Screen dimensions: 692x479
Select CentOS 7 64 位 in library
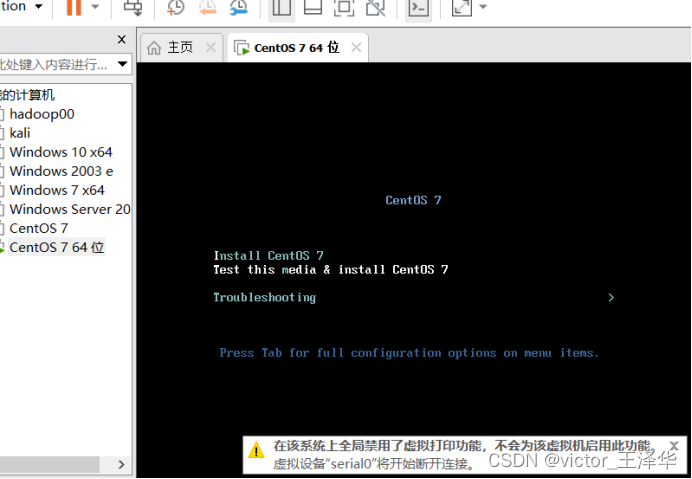[x=56, y=247]
